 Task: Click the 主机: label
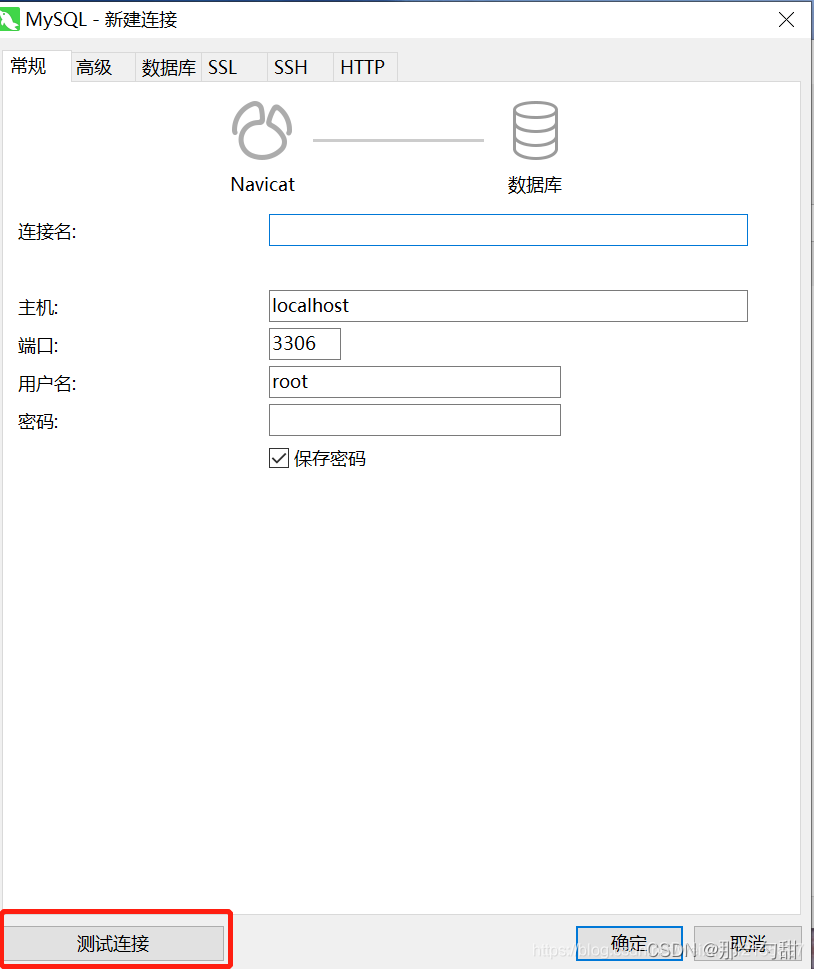tap(38, 308)
